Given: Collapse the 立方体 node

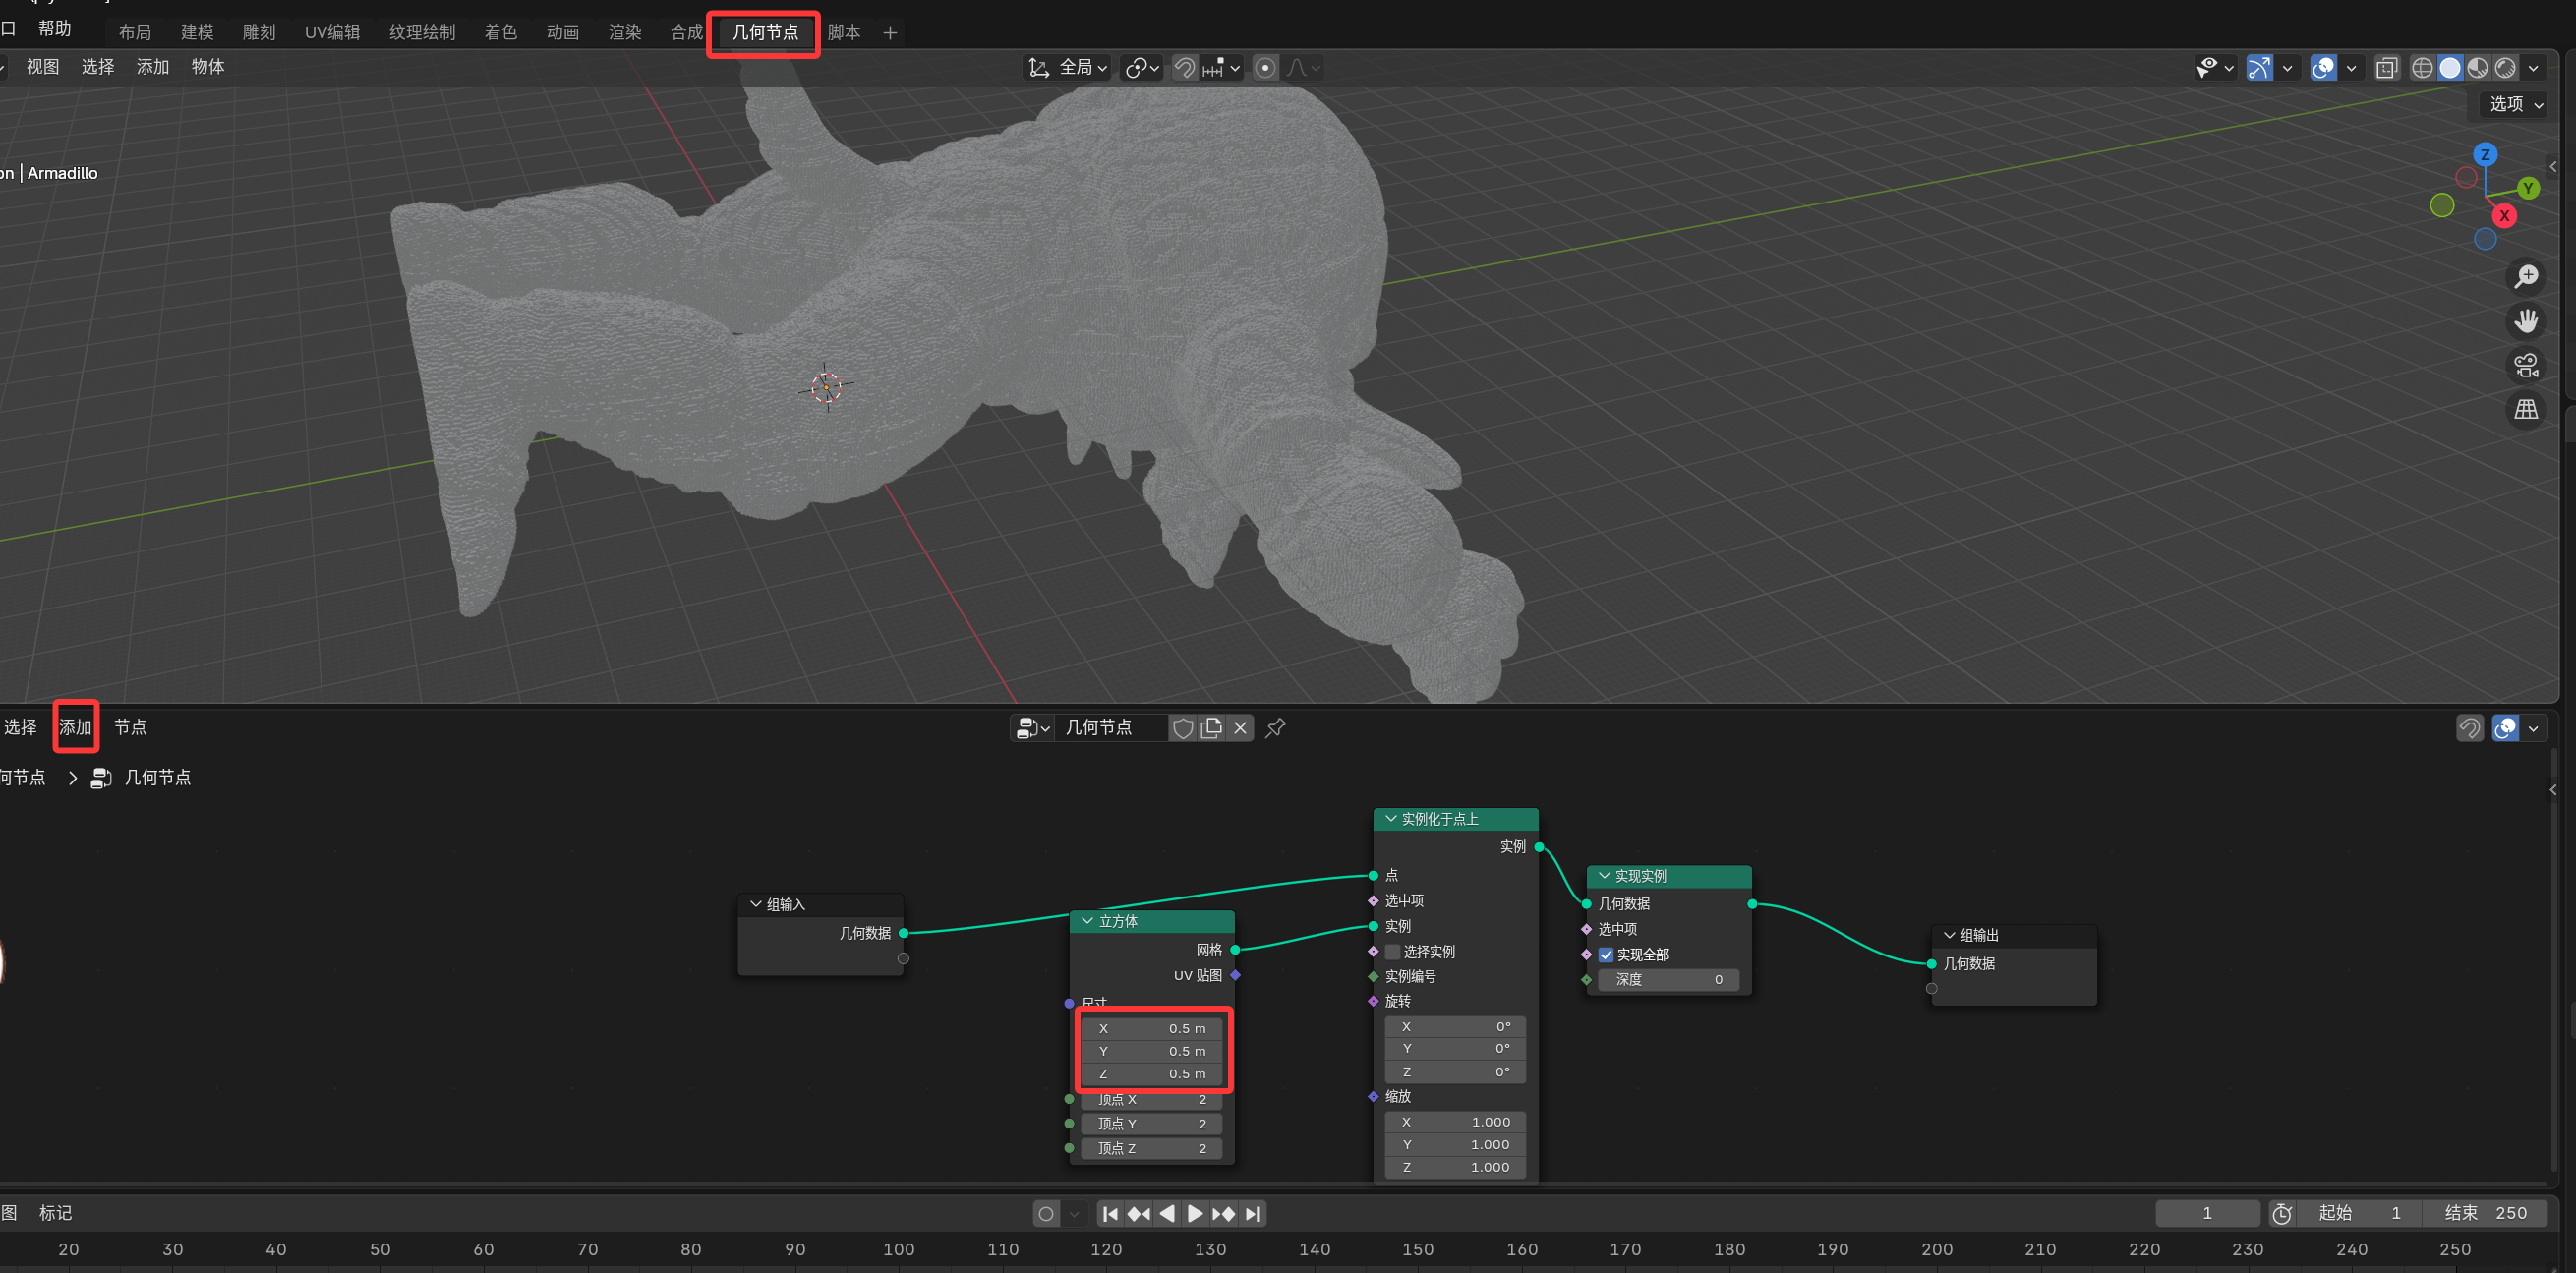Looking at the screenshot, I should pyautogui.click(x=1087, y=921).
